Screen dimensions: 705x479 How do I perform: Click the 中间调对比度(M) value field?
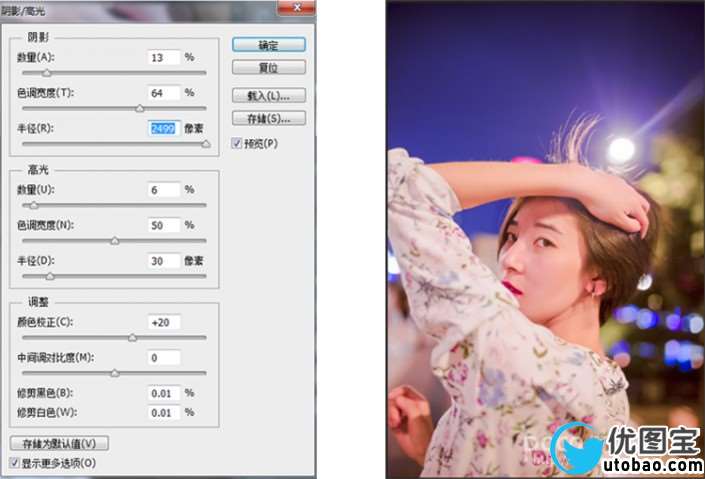click(164, 358)
